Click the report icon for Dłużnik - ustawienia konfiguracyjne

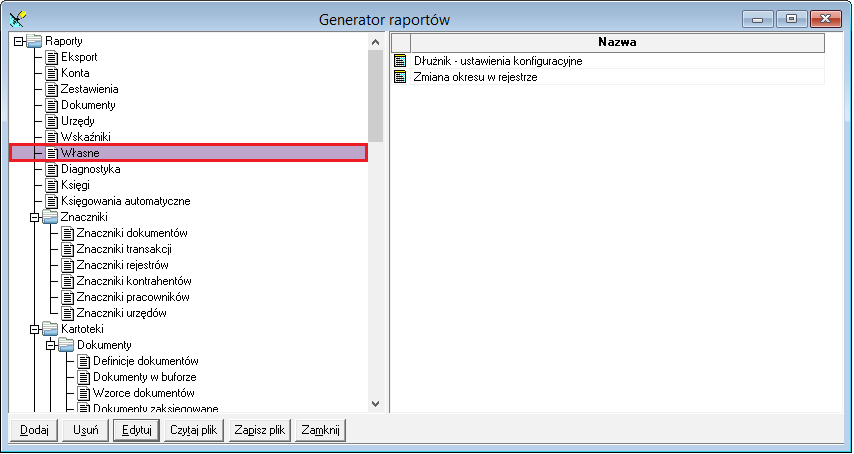pyautogui.click(x=400, y=60)
